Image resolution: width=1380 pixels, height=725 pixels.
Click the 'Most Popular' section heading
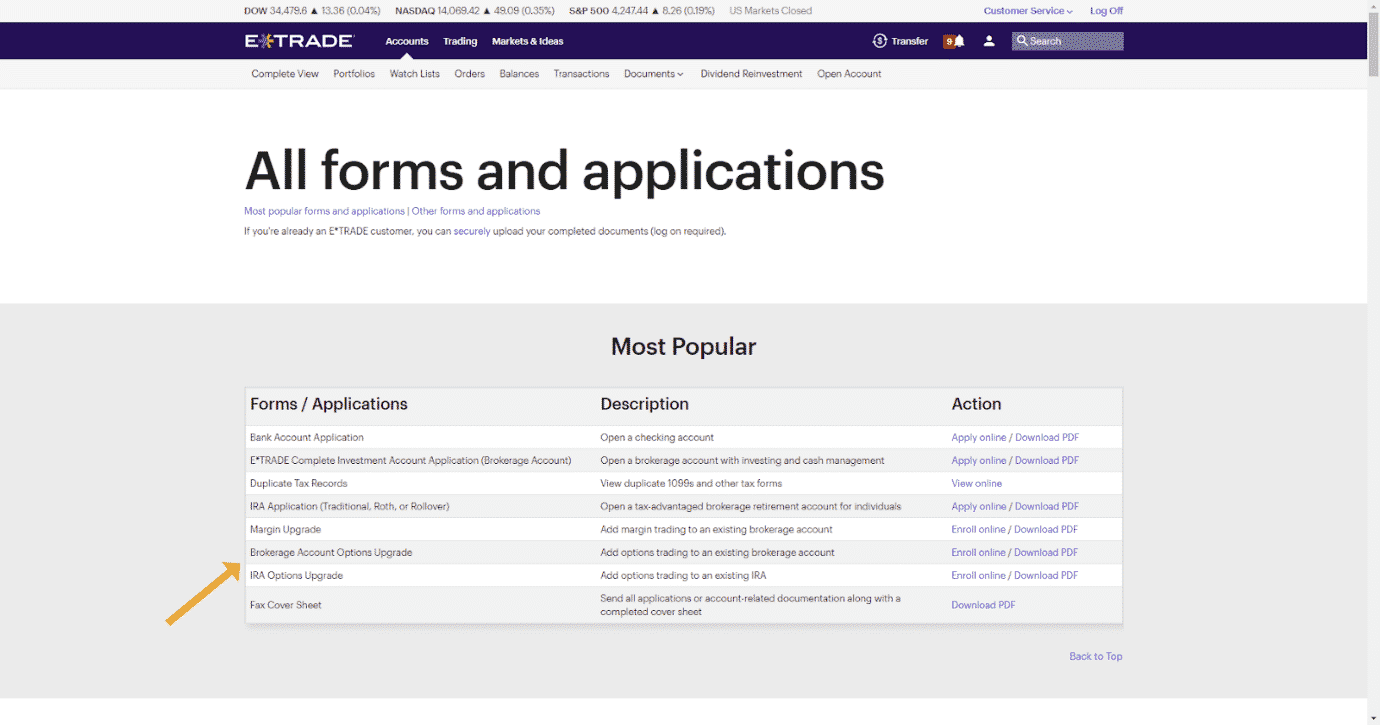(684, 347)
